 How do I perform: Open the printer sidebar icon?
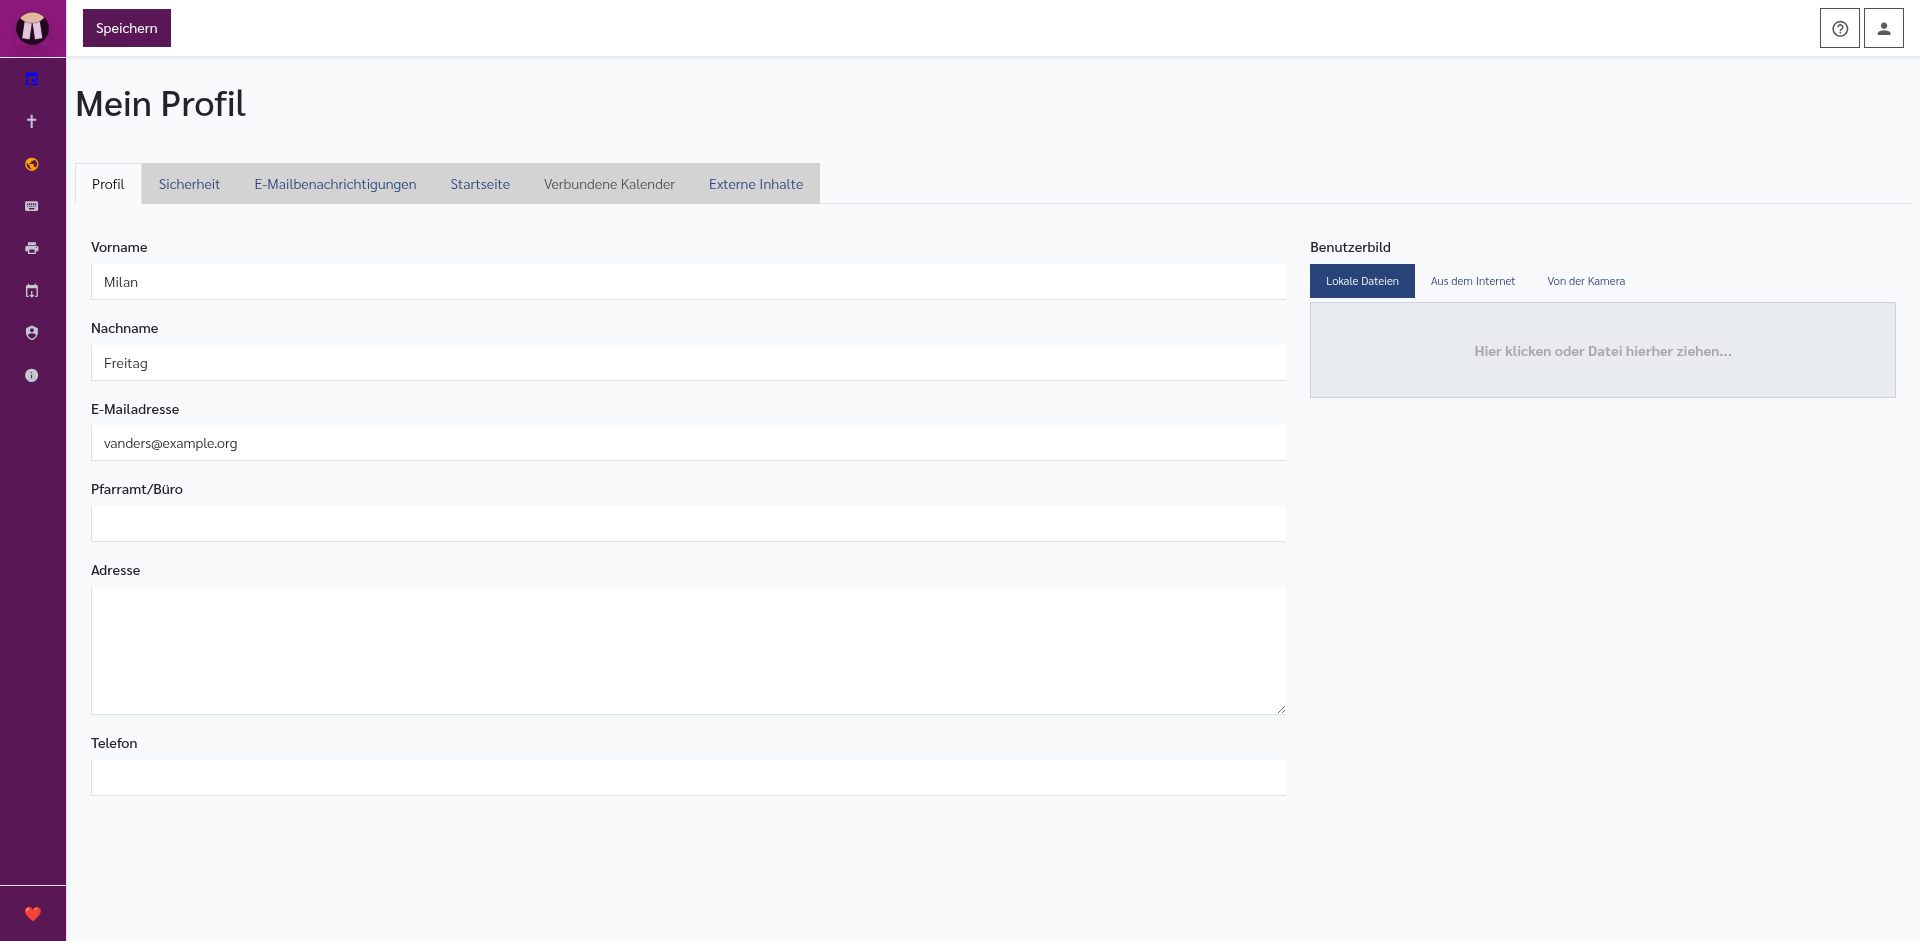tap(32, 248)
